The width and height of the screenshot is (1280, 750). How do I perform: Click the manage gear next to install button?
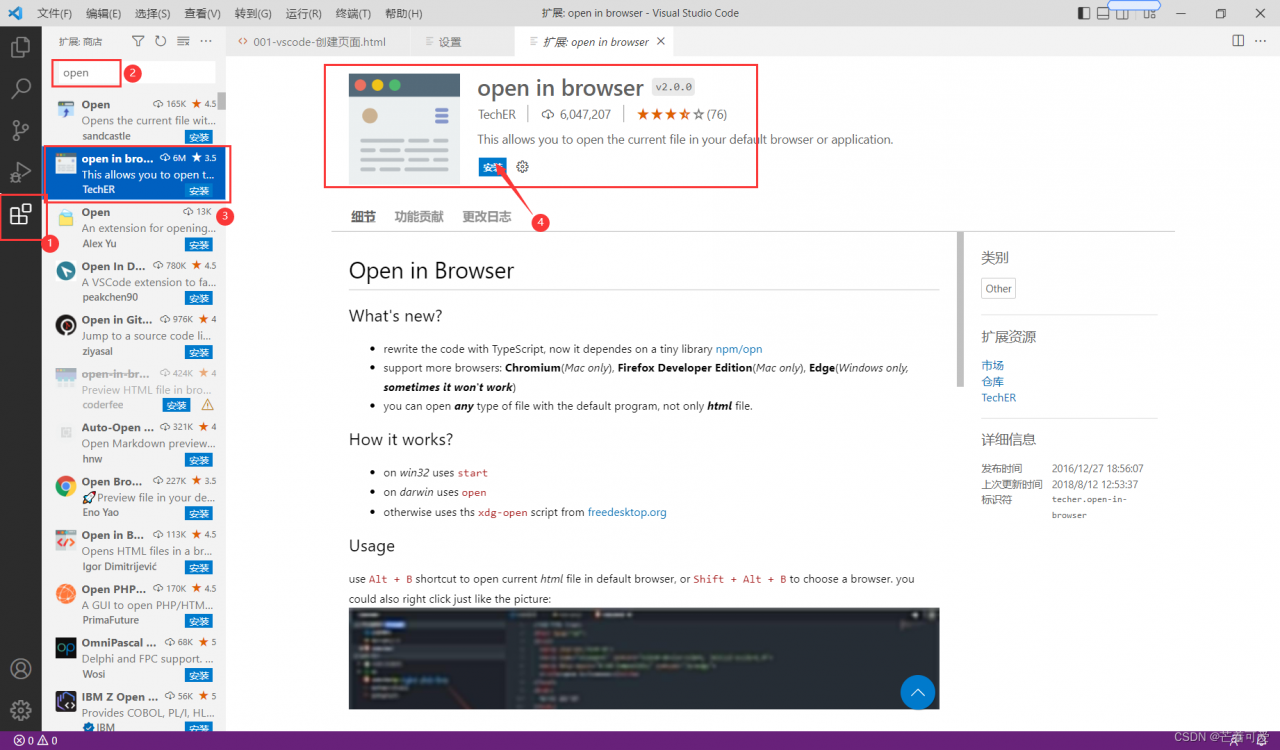click(522, 167)
